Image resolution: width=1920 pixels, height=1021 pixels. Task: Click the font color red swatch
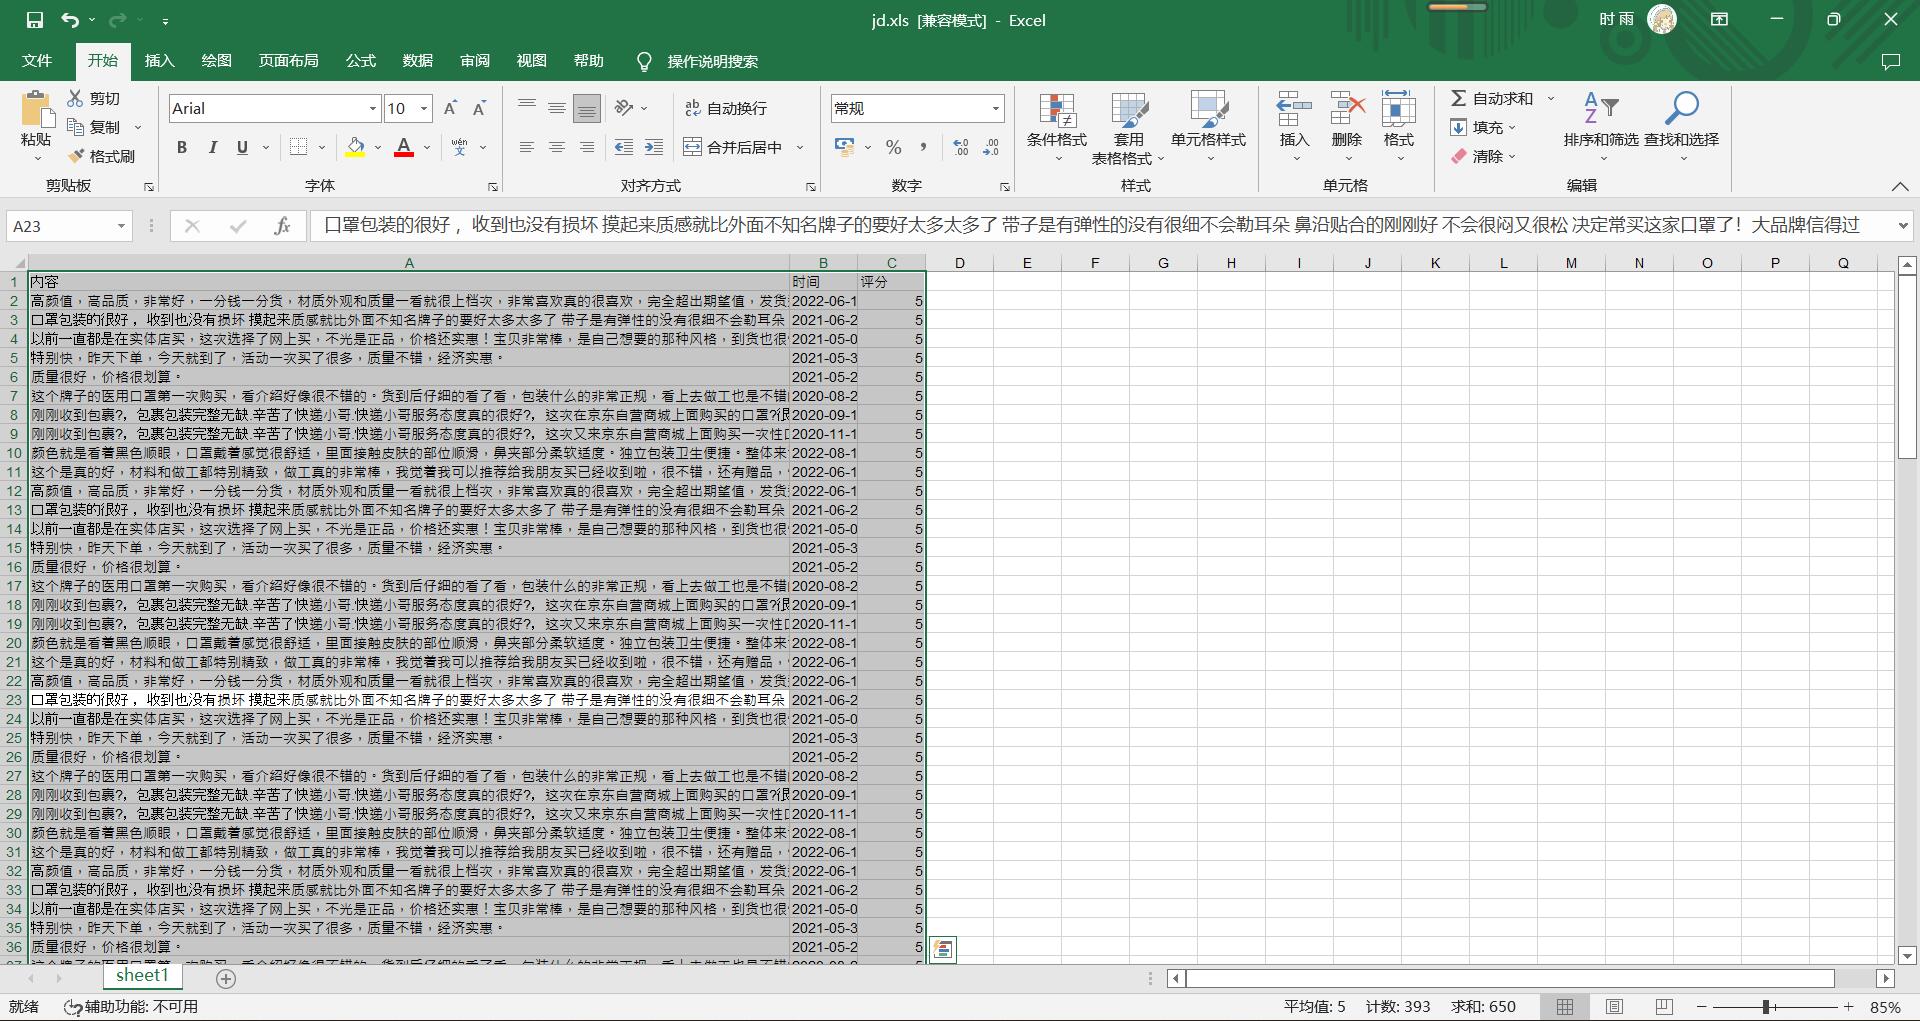(x=404, y=148)
